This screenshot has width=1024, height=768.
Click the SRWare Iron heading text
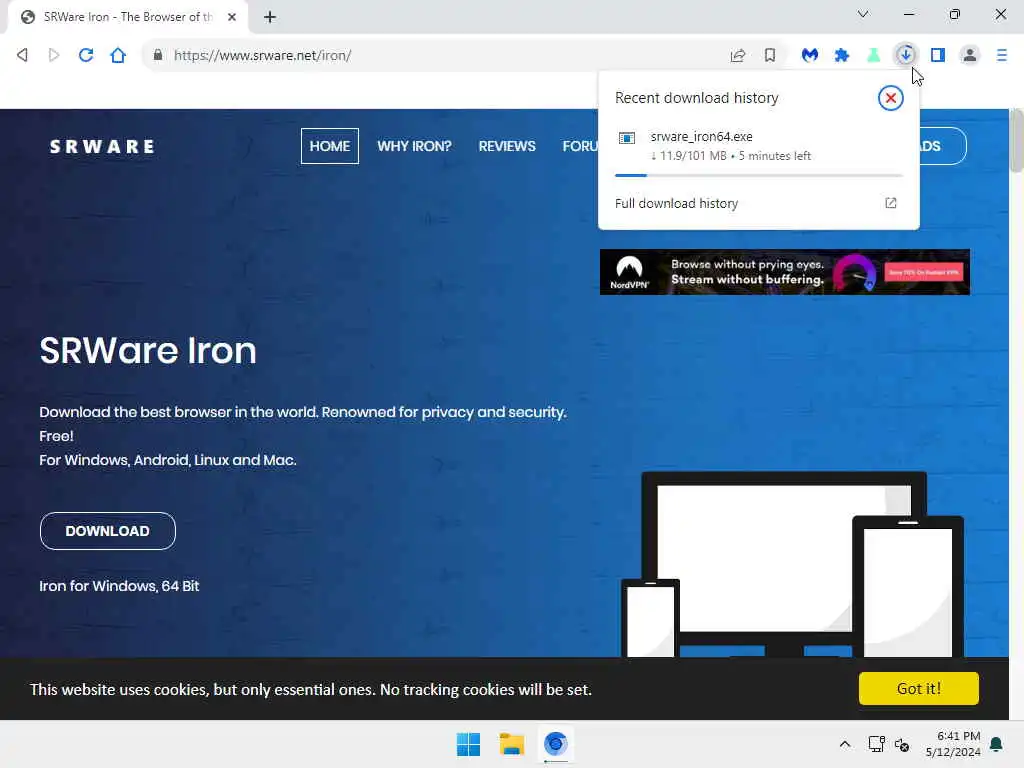148,350
